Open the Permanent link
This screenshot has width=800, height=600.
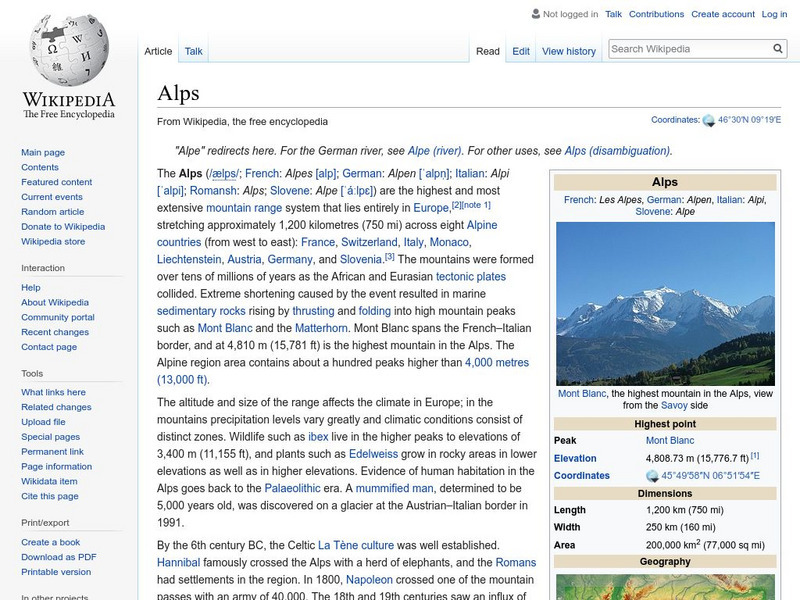tap(52, 451)
